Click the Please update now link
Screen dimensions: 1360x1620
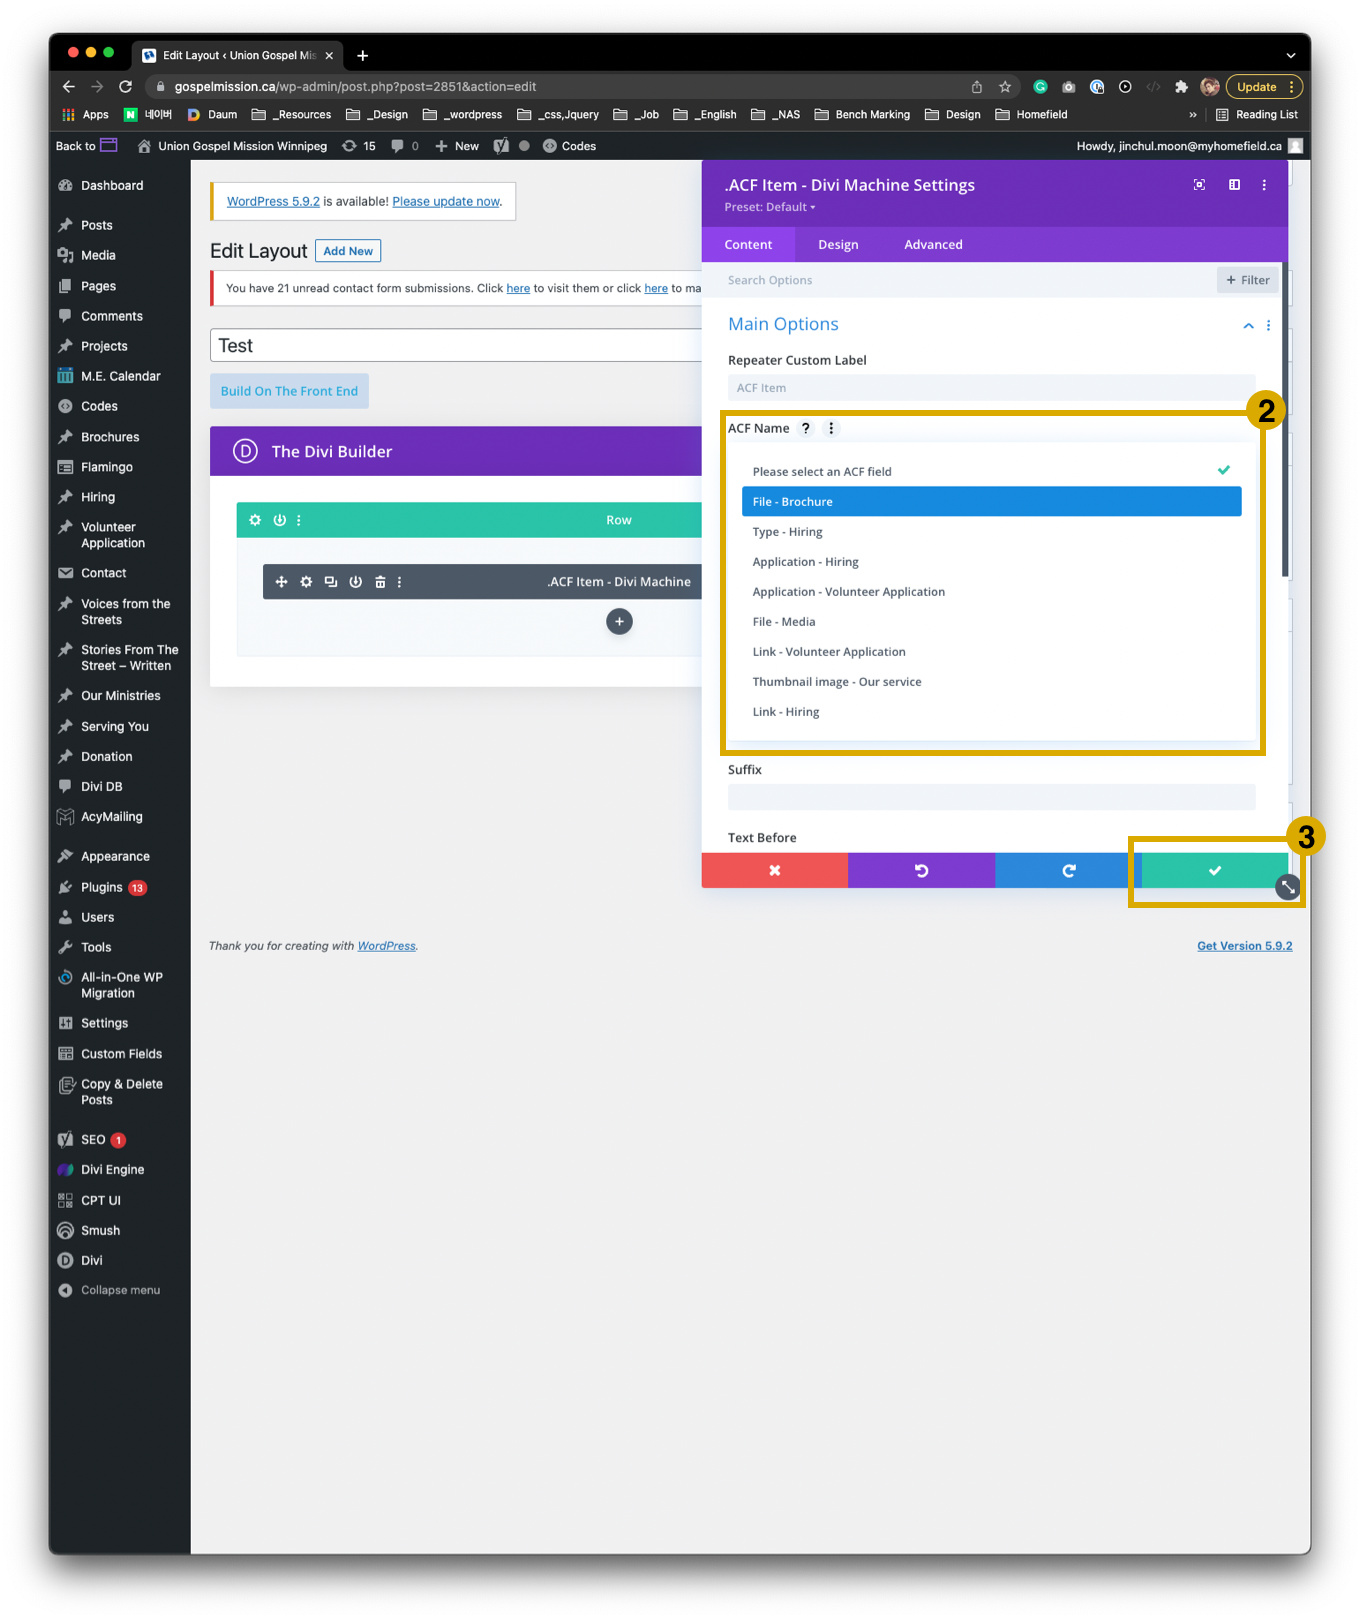click(x=446, y=202)
